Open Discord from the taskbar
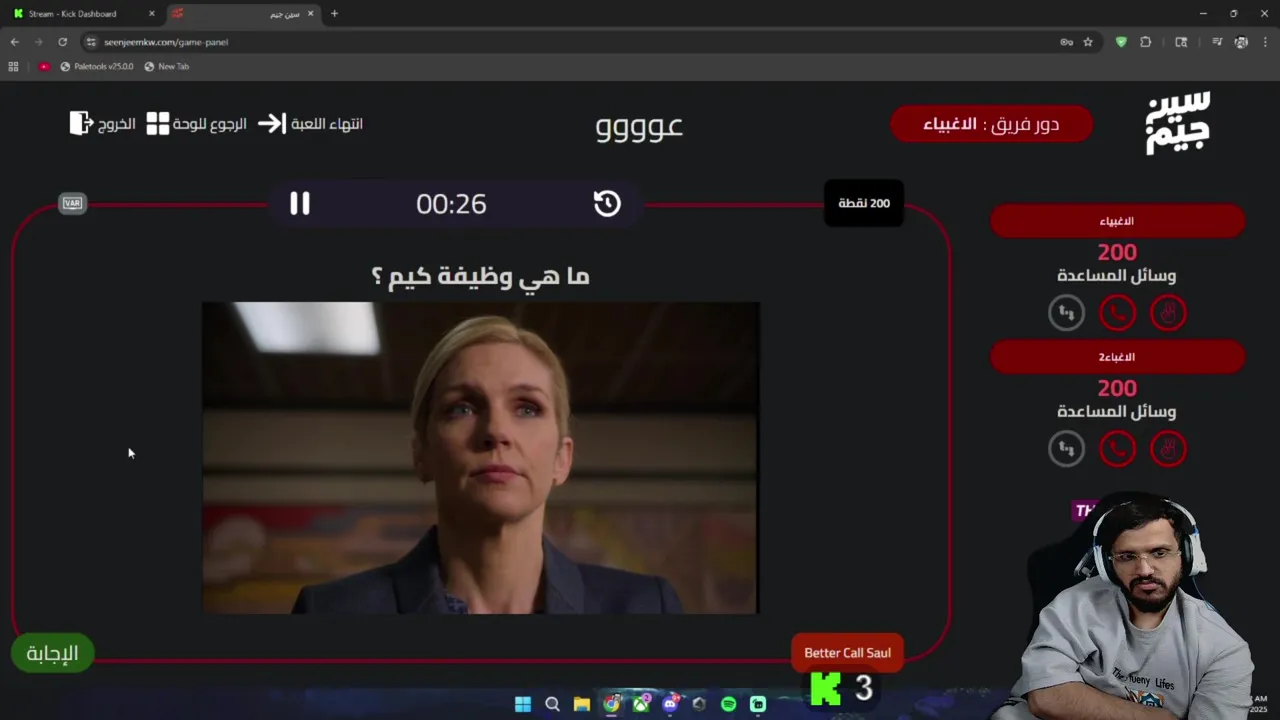The height and width of the screenshot is (720, 1280). (670, 704)
